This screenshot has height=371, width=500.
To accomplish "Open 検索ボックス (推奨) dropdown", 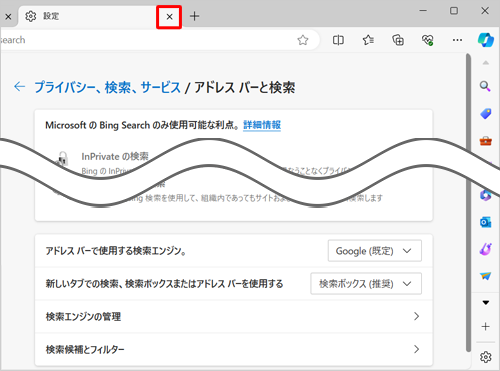I will point(366,284).
